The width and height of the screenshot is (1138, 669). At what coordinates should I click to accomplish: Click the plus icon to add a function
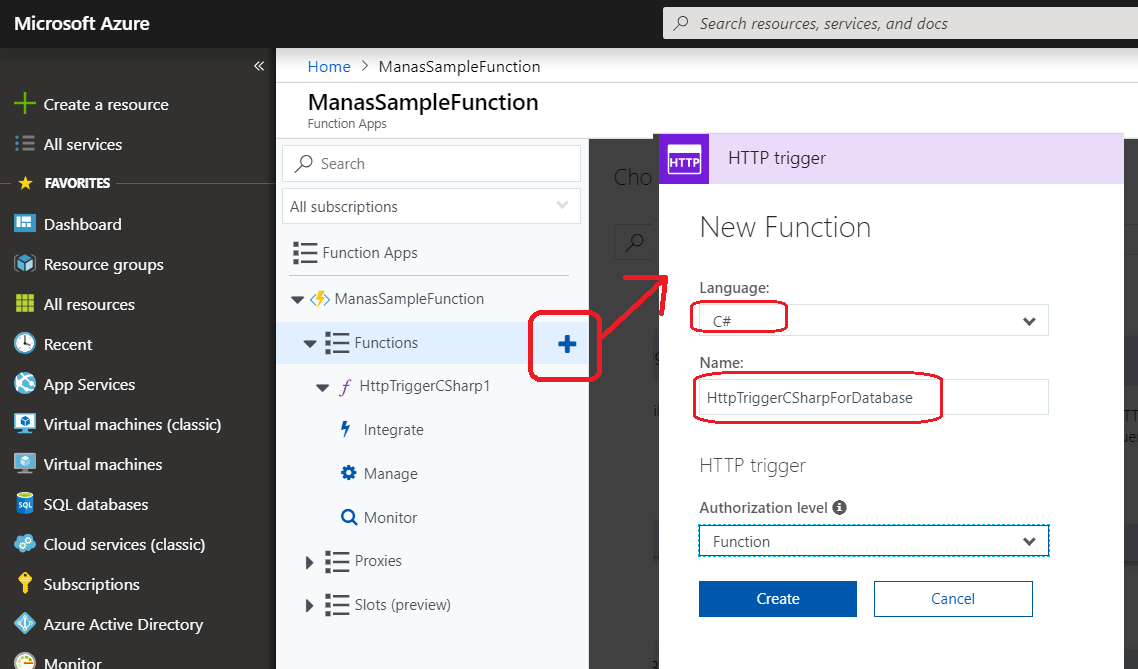click(565, 345)
